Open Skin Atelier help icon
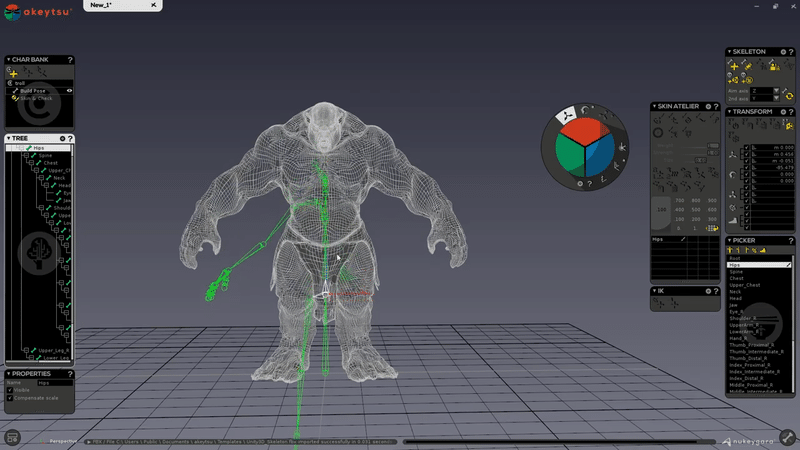This screenshot has width=800, height=450. pyautogui.click(x=716, y=106)
